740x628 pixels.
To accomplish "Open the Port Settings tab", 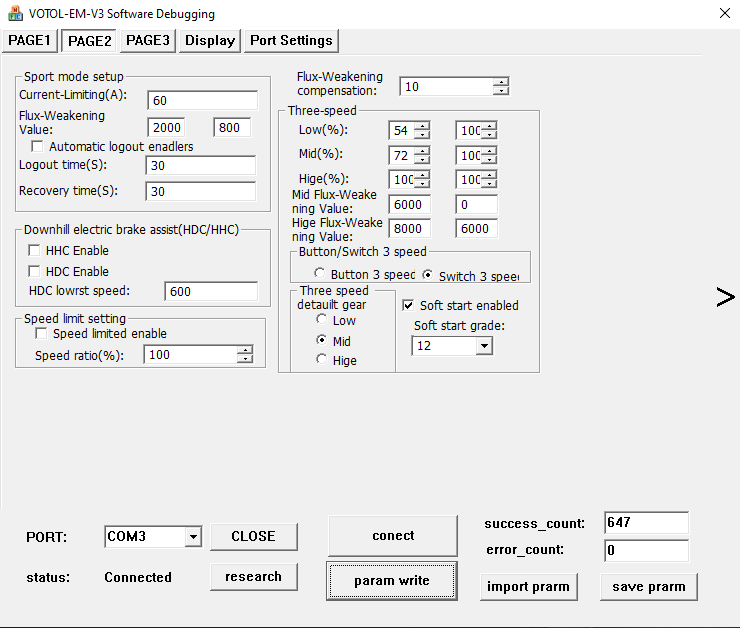I will coord(291,40).
